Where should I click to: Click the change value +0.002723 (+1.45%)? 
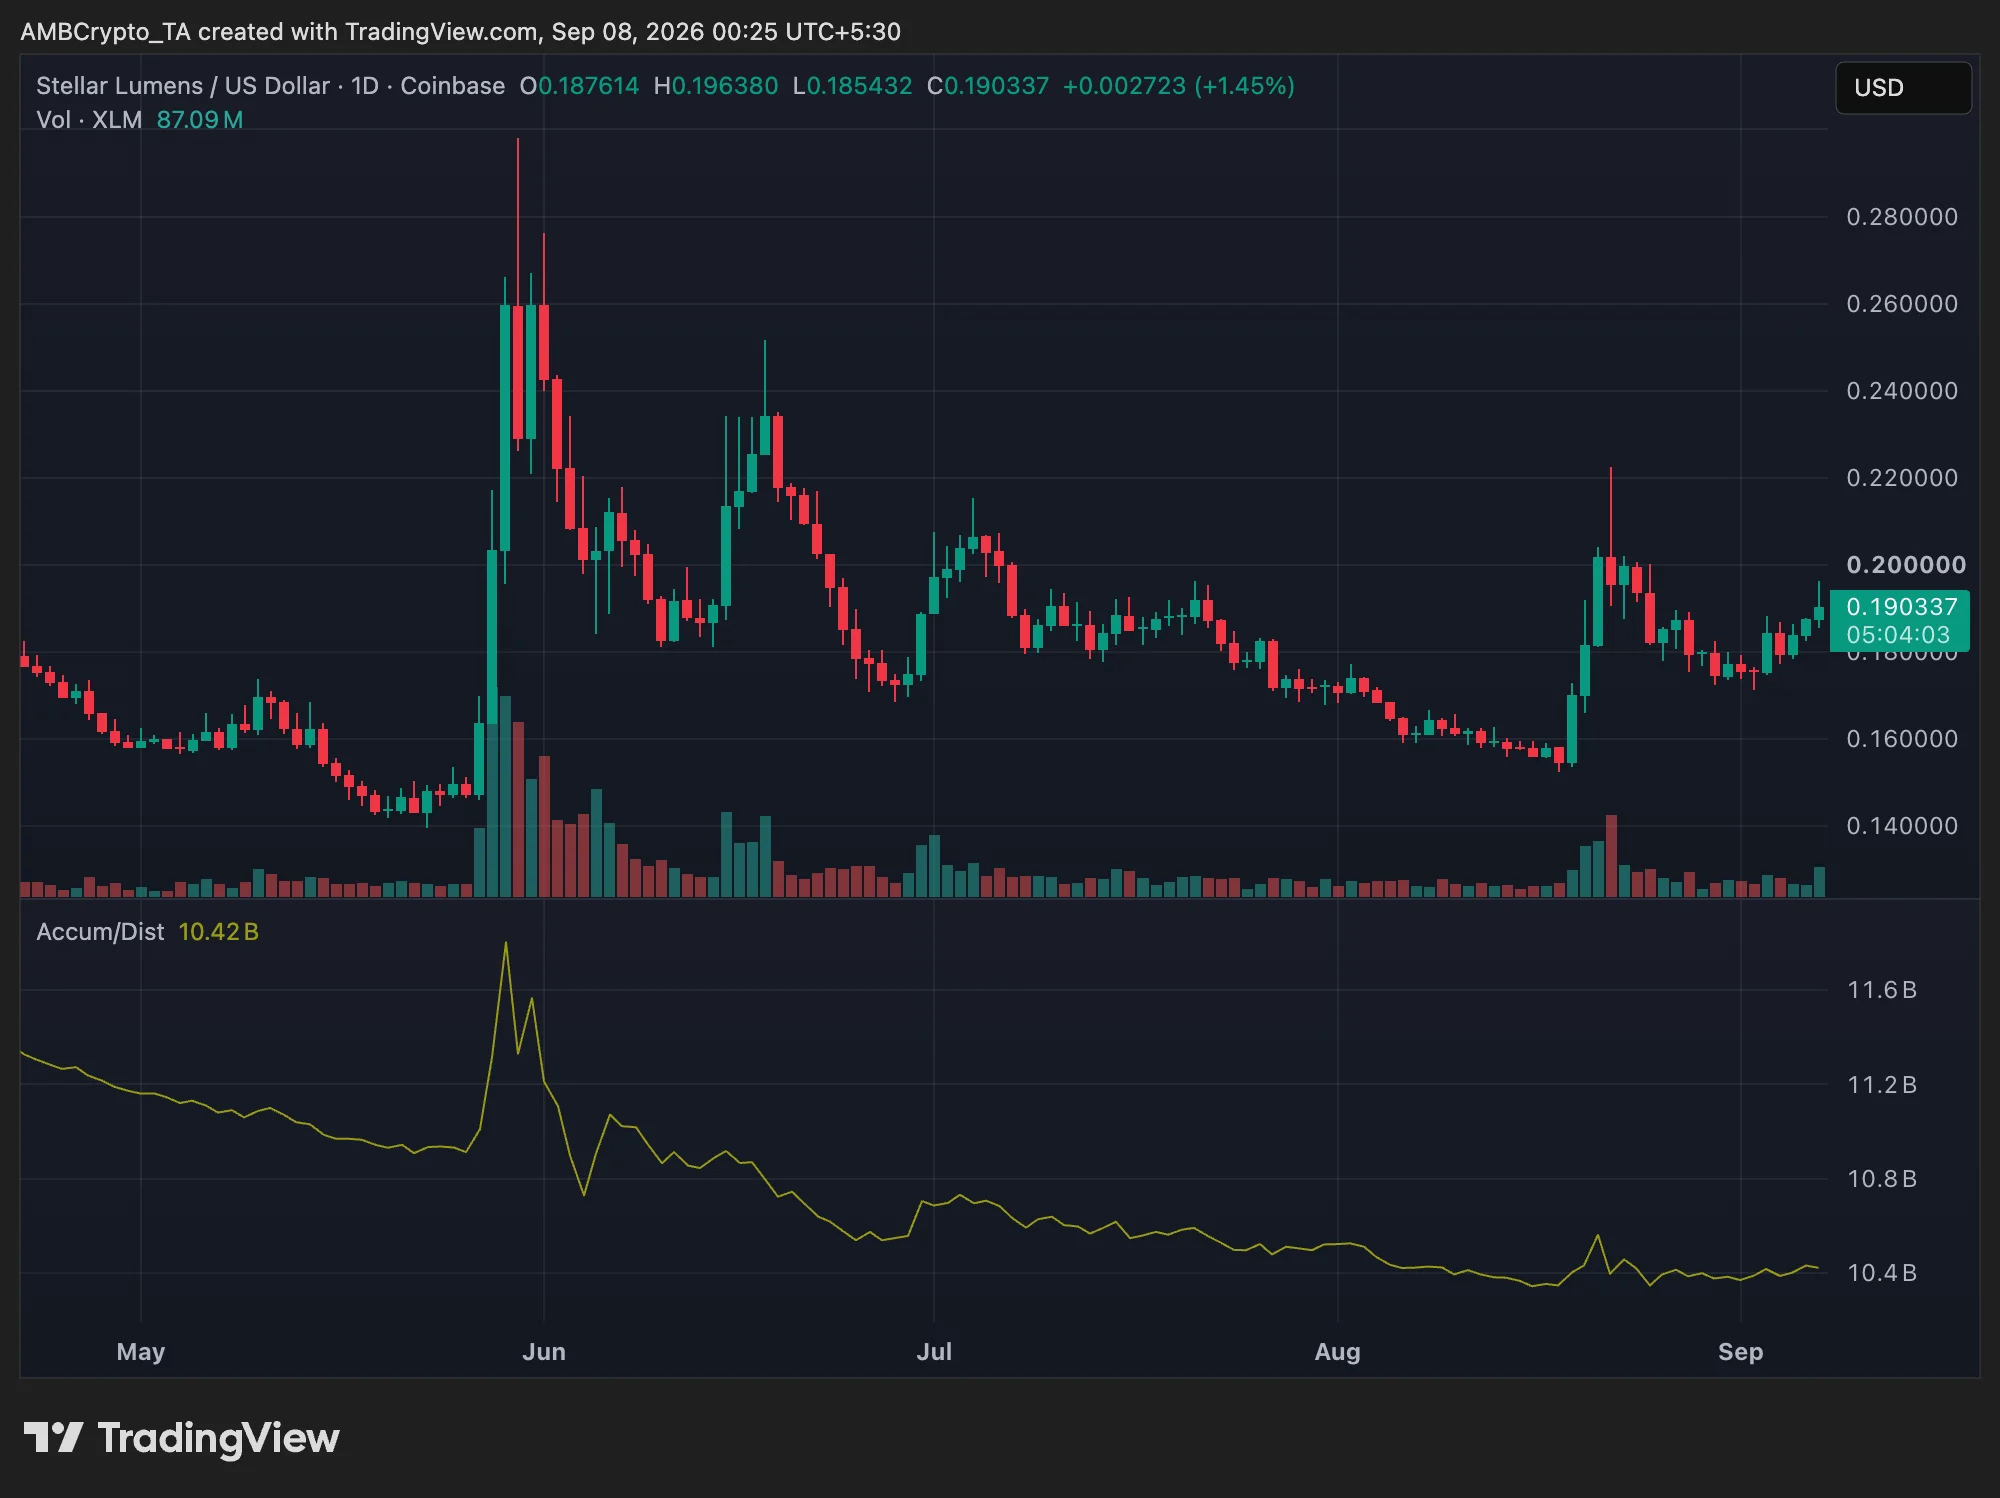1178,86
